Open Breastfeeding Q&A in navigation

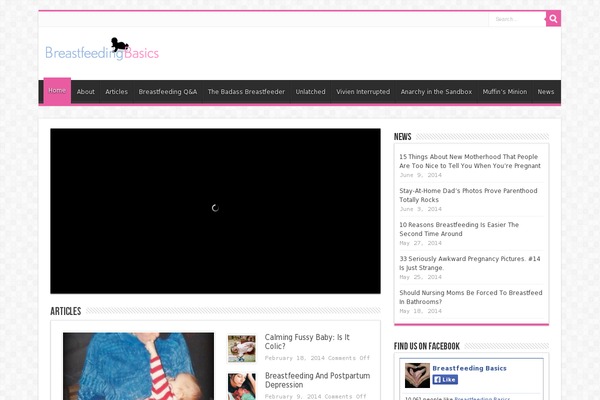168,92
